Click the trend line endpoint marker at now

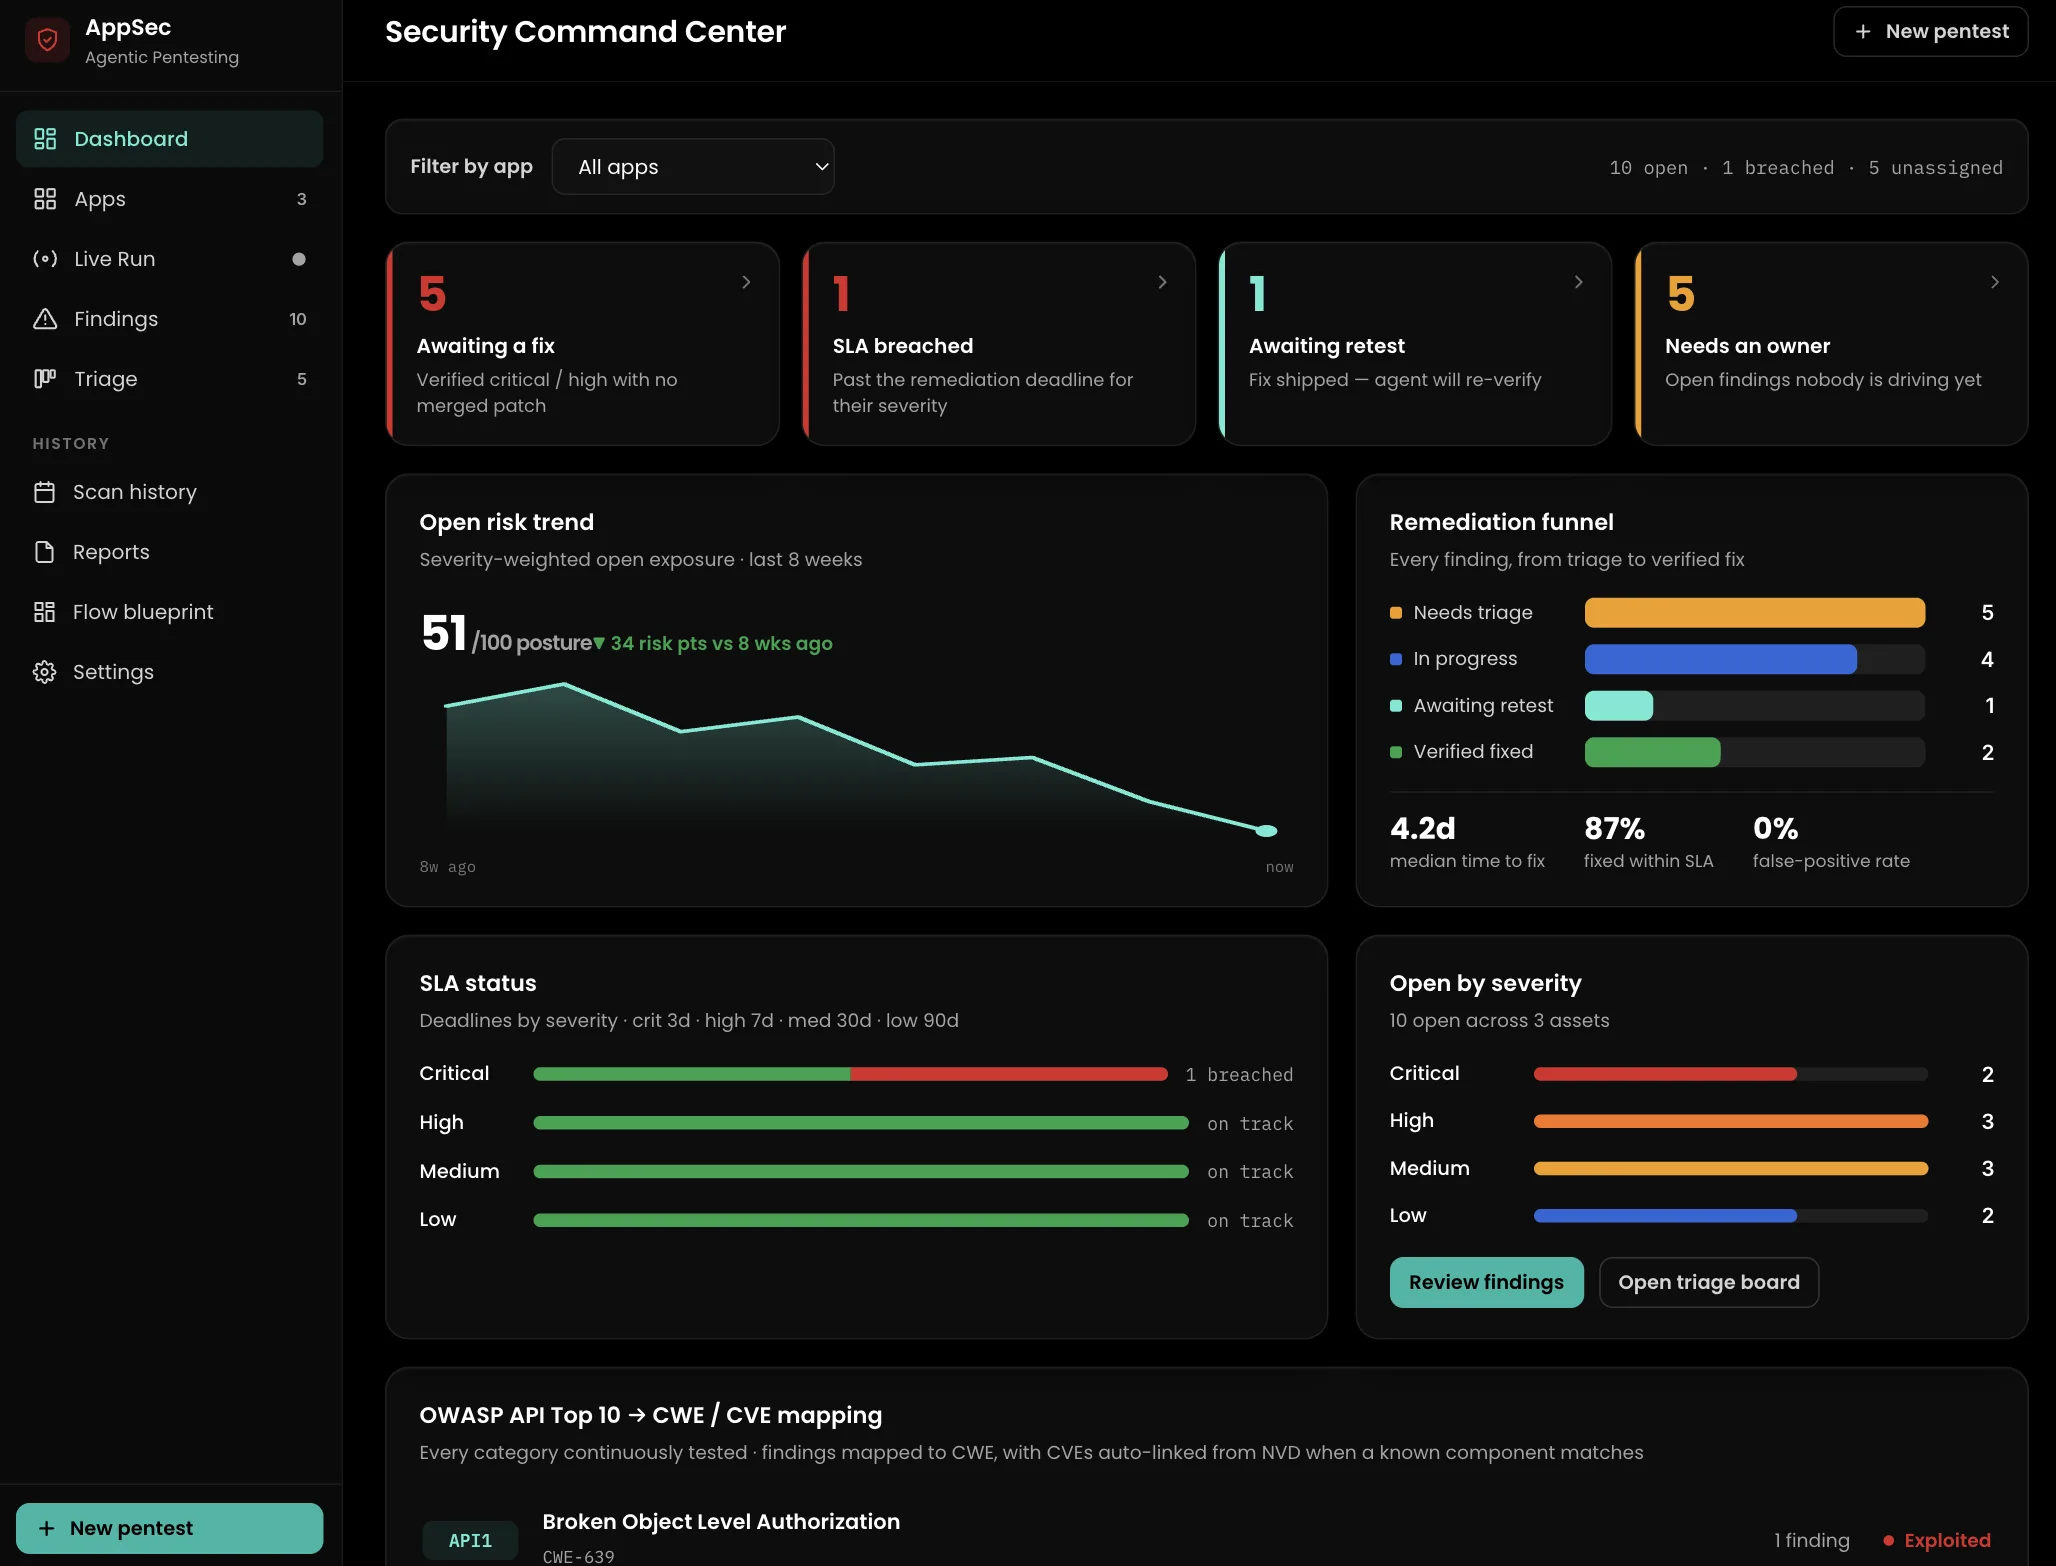pyautogui.click(x=1266, y=831)
